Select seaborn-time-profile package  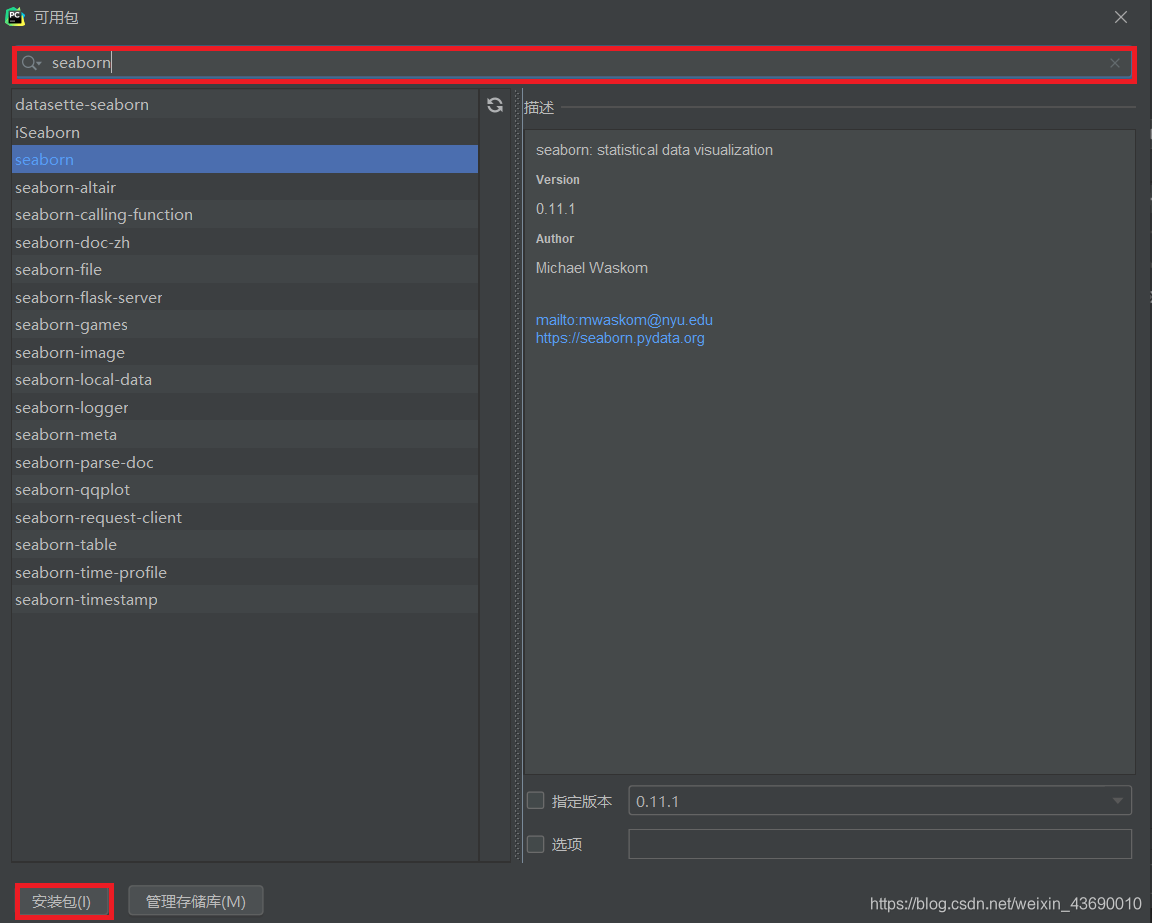[x=245, y=572]
